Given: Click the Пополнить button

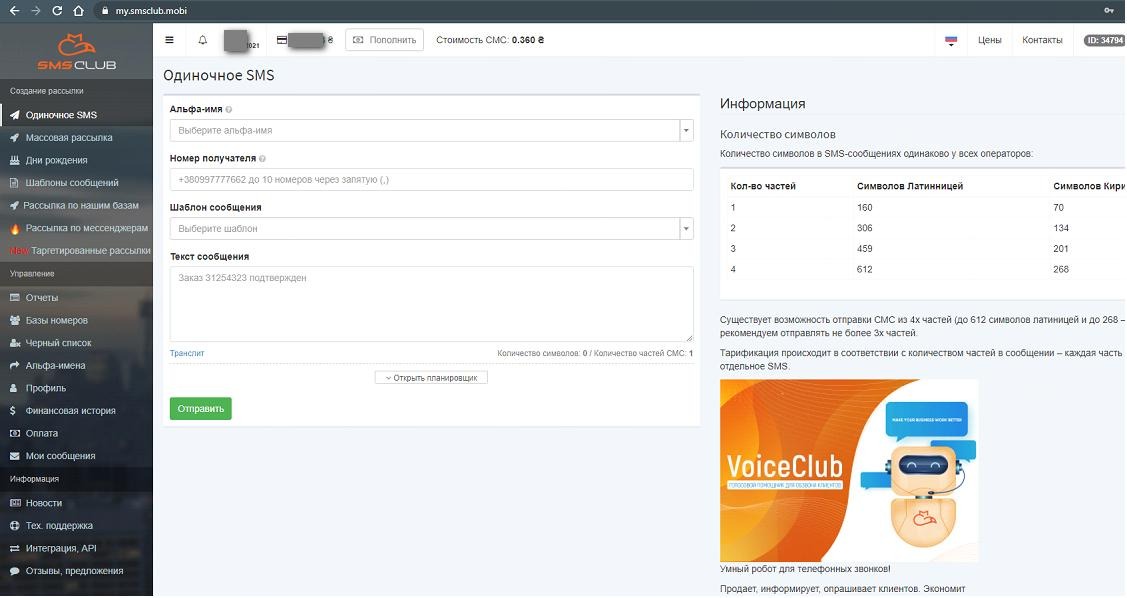Looking at the screenshot, I should click(x=385, y=40).
